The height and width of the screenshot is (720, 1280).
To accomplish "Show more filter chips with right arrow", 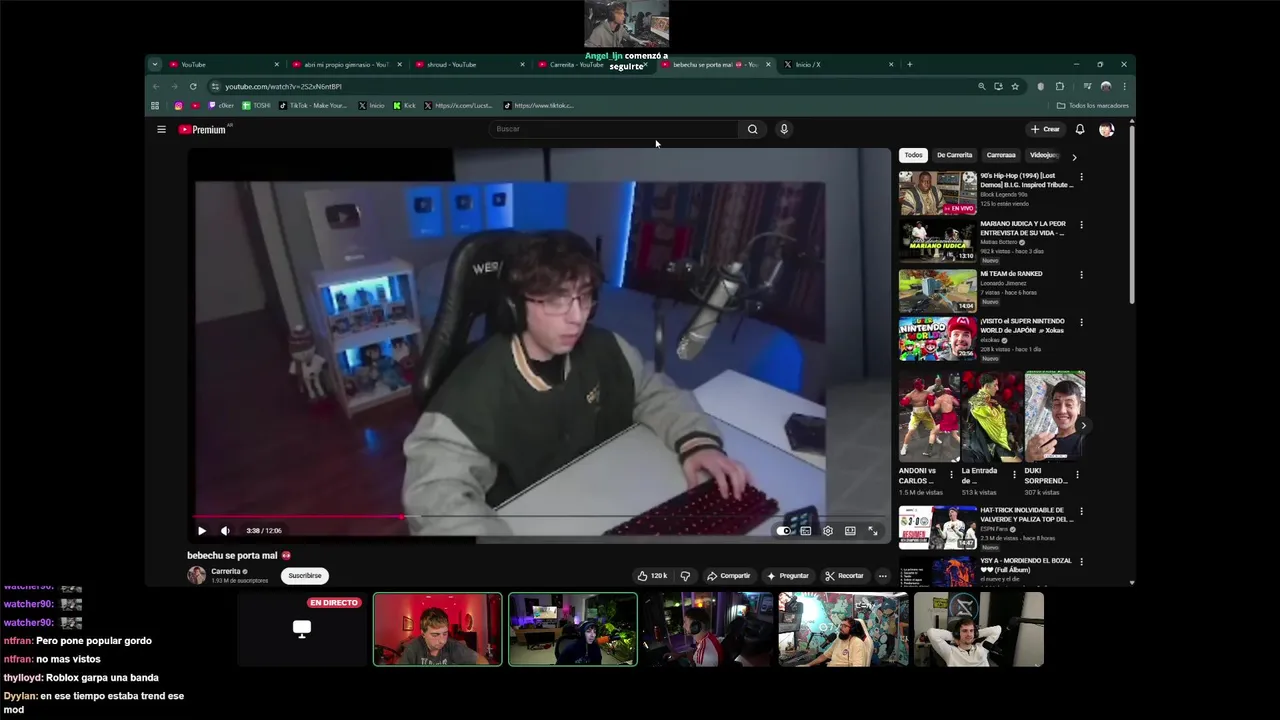I will (1074, 156).
